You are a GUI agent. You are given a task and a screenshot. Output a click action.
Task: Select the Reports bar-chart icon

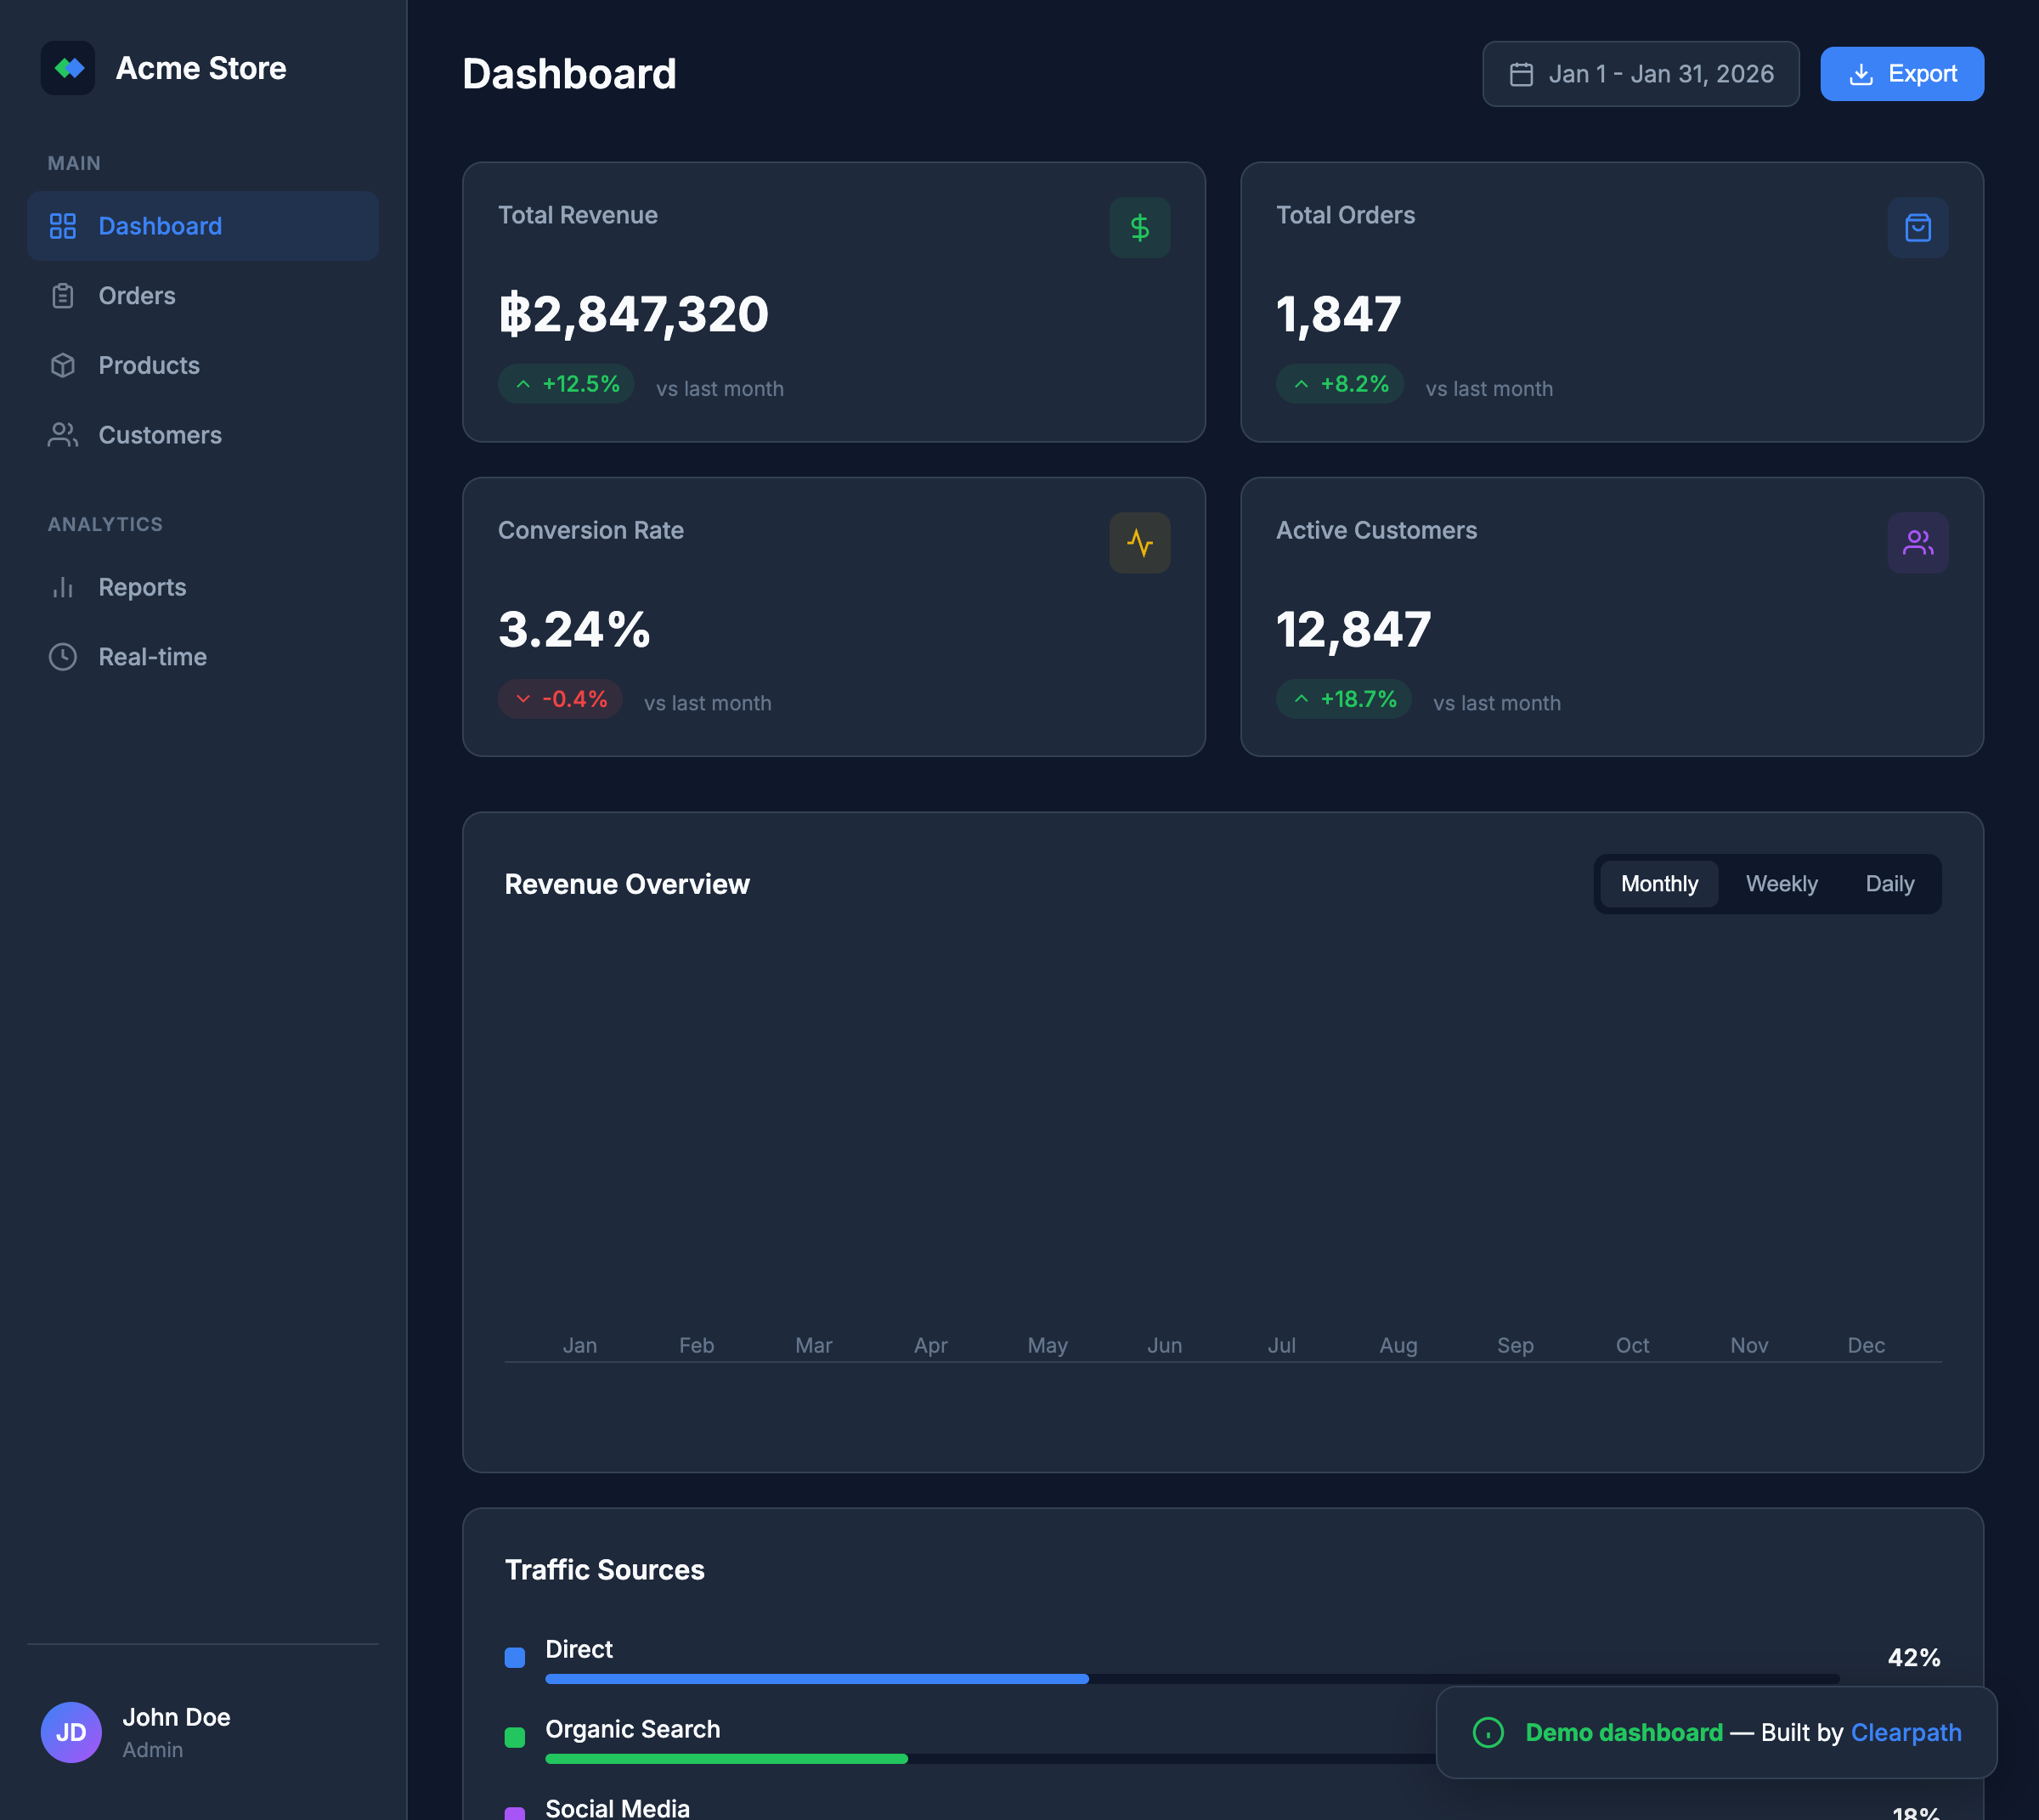tap(63, 587)
